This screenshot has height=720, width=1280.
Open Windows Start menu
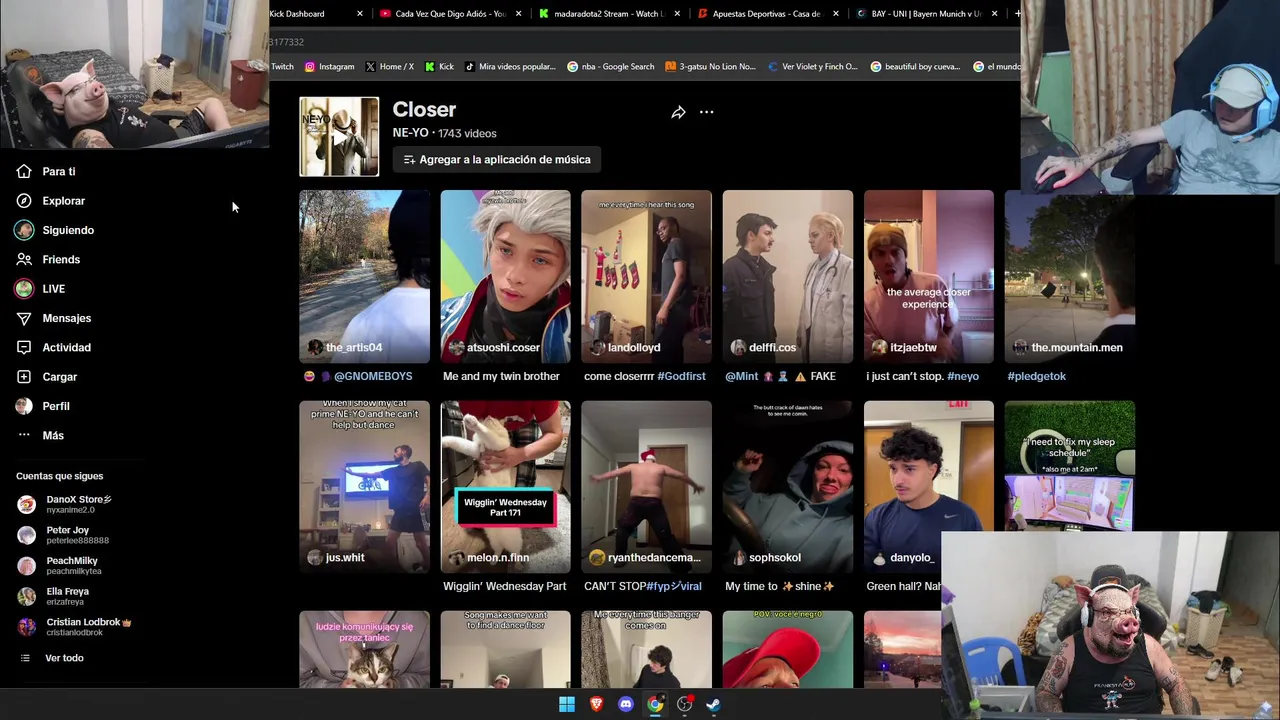click(x=567, y=704)
